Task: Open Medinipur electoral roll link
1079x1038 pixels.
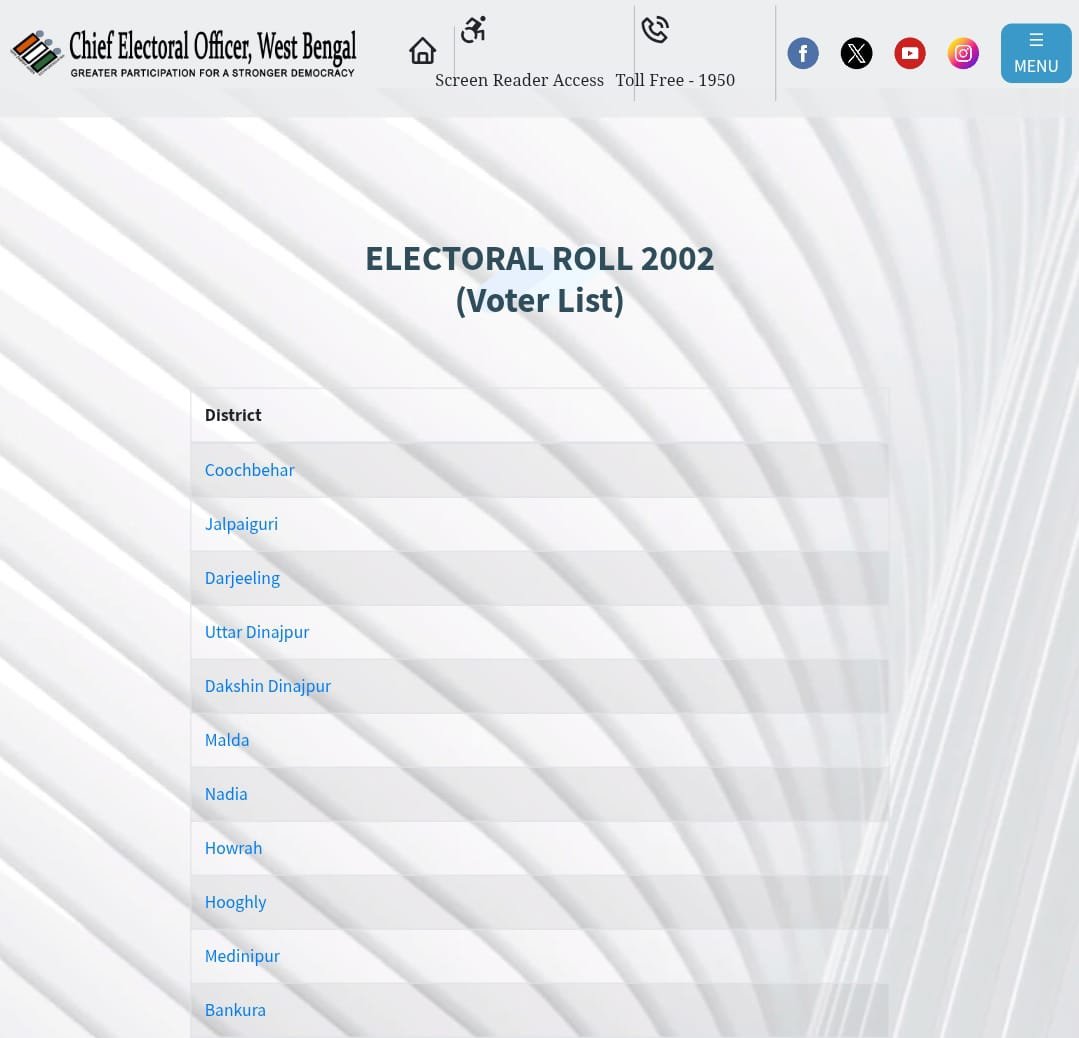Action: 242,956
